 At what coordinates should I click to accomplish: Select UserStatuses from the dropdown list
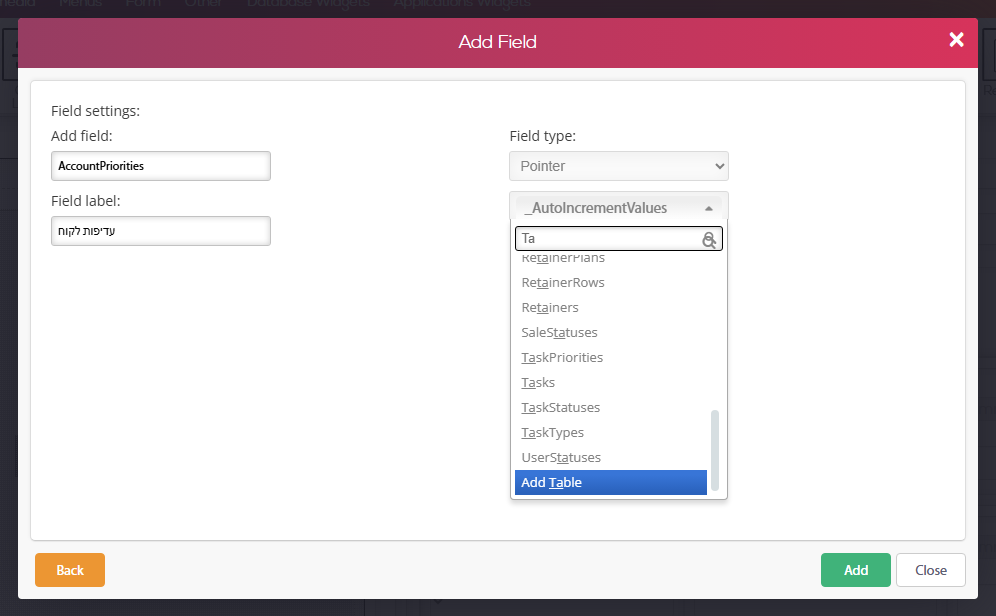point(610,457)
